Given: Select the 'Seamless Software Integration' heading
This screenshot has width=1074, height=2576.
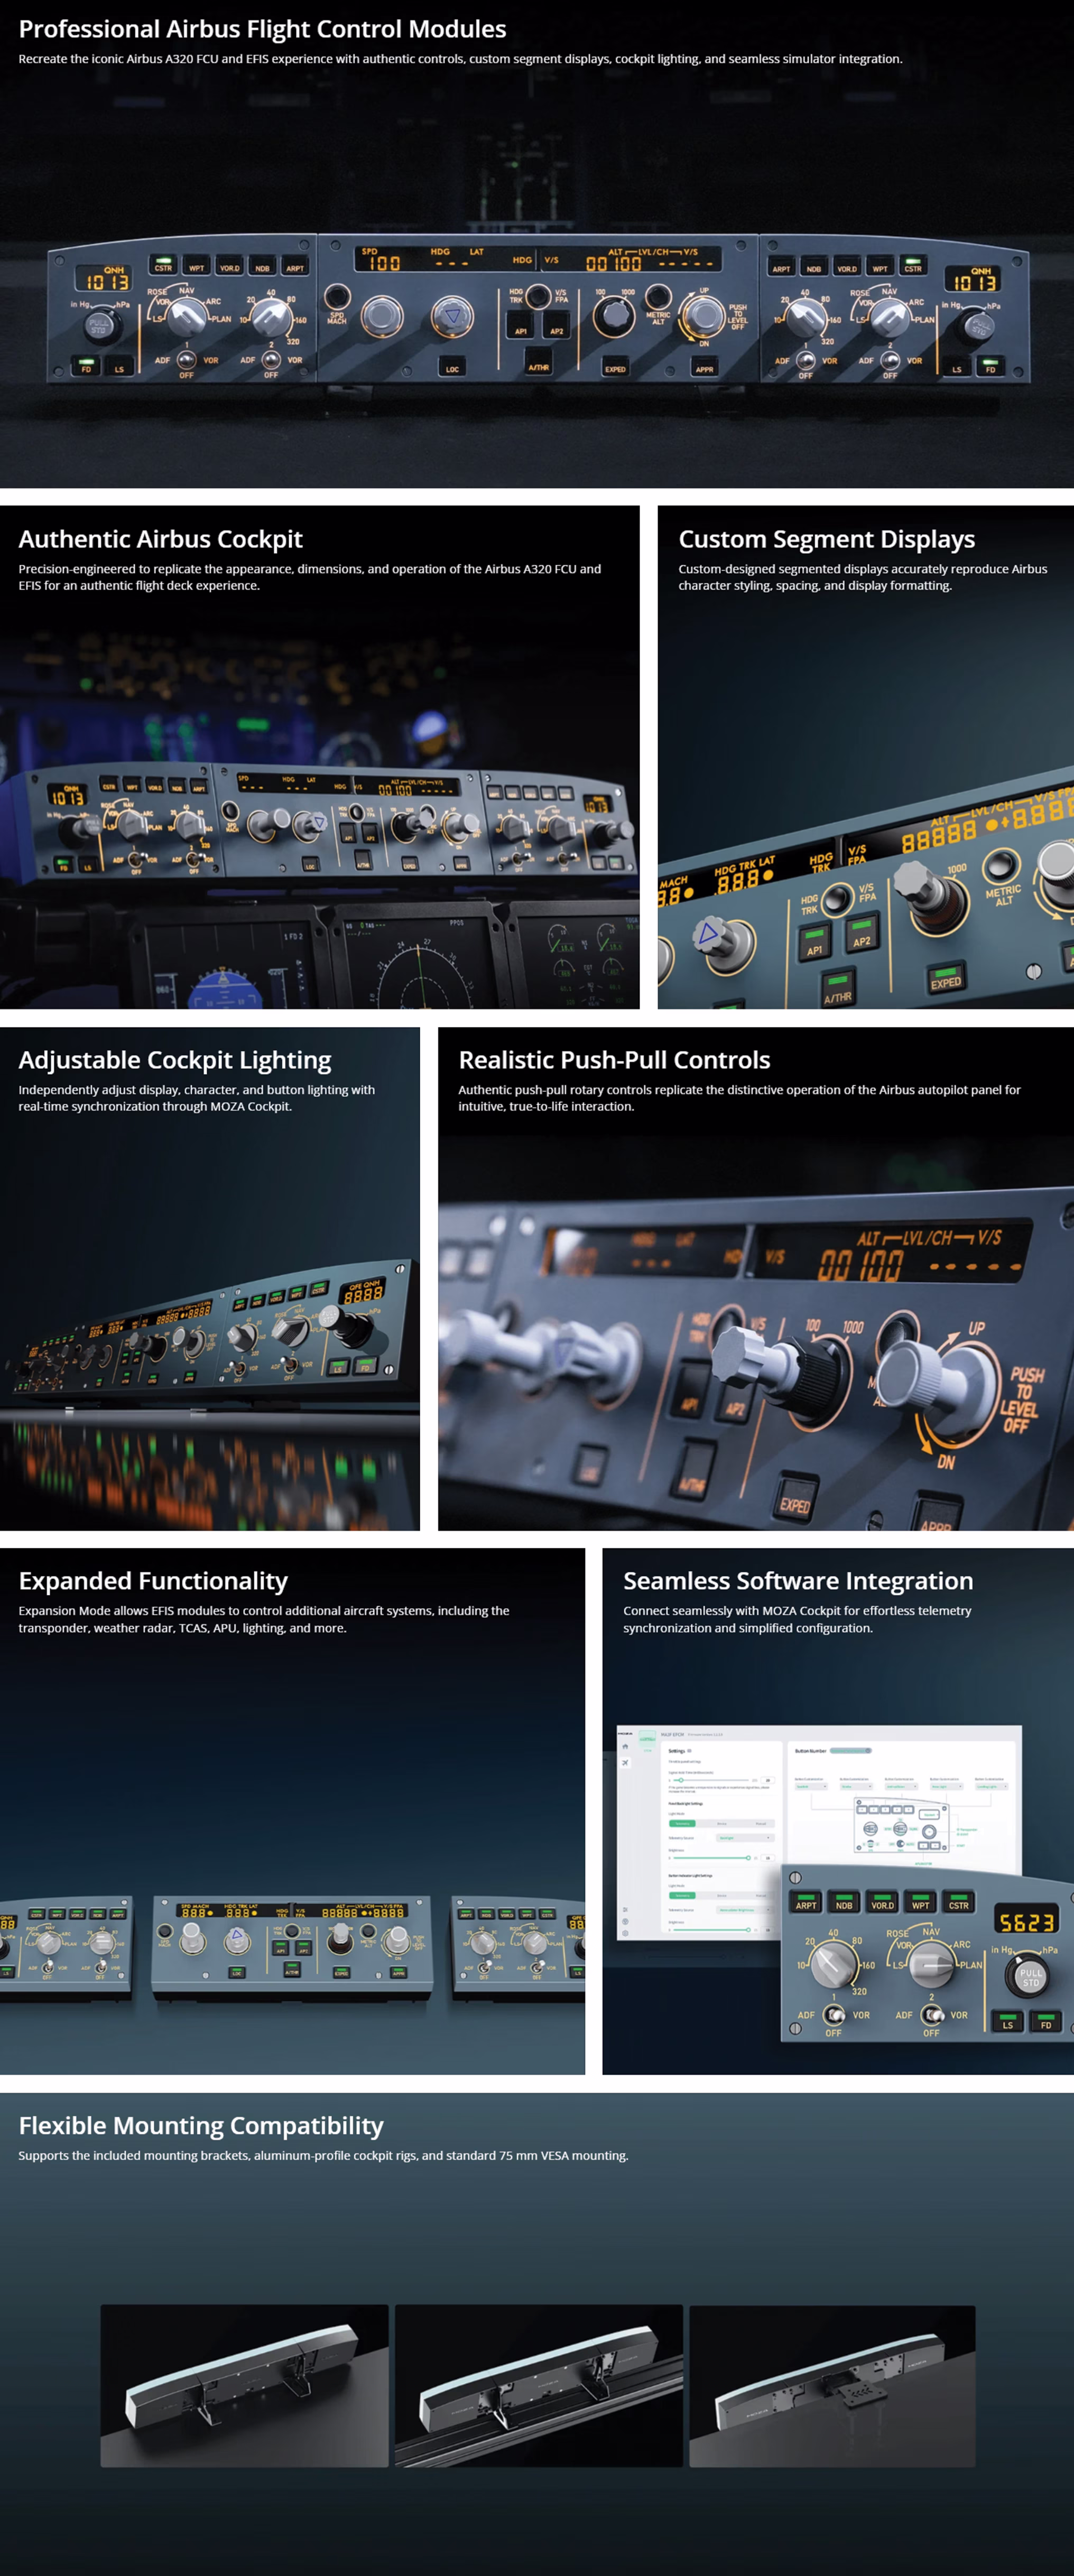Looking at the screenshot, I should click(798, 1581).
